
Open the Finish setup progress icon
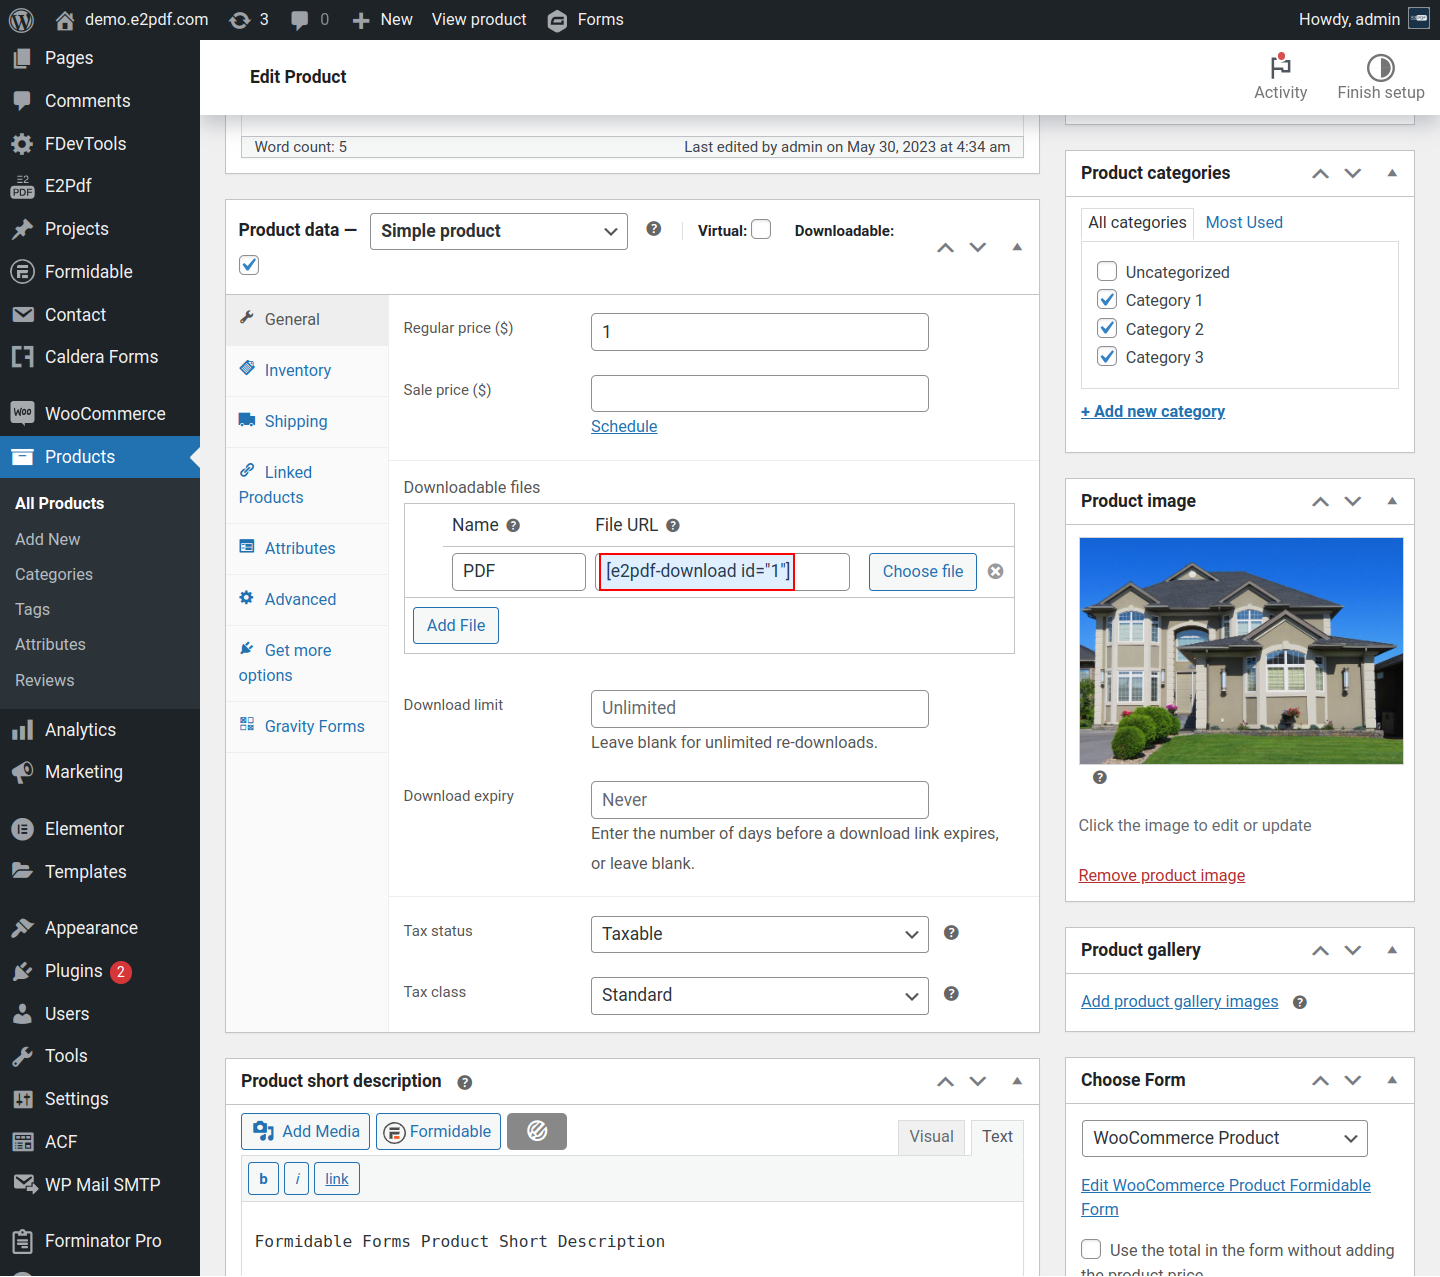[1380, 67]
